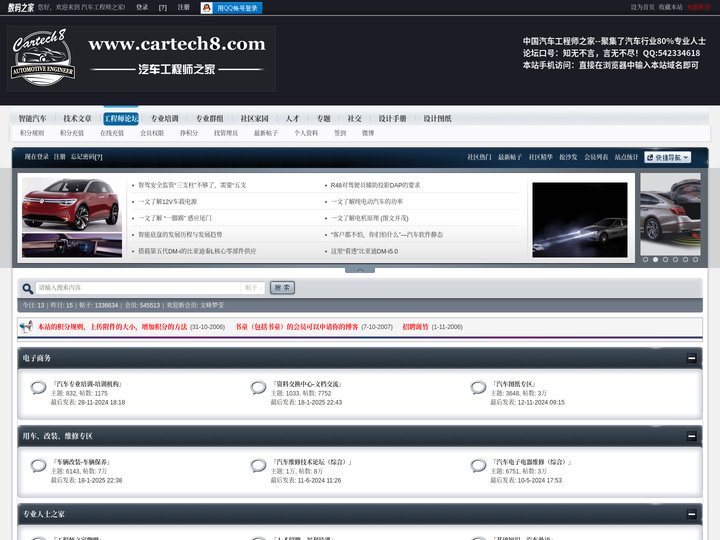Open the 积分规则 sub-menu link
The height and width of the screenshot is (540, 720).
pos(32,133)
